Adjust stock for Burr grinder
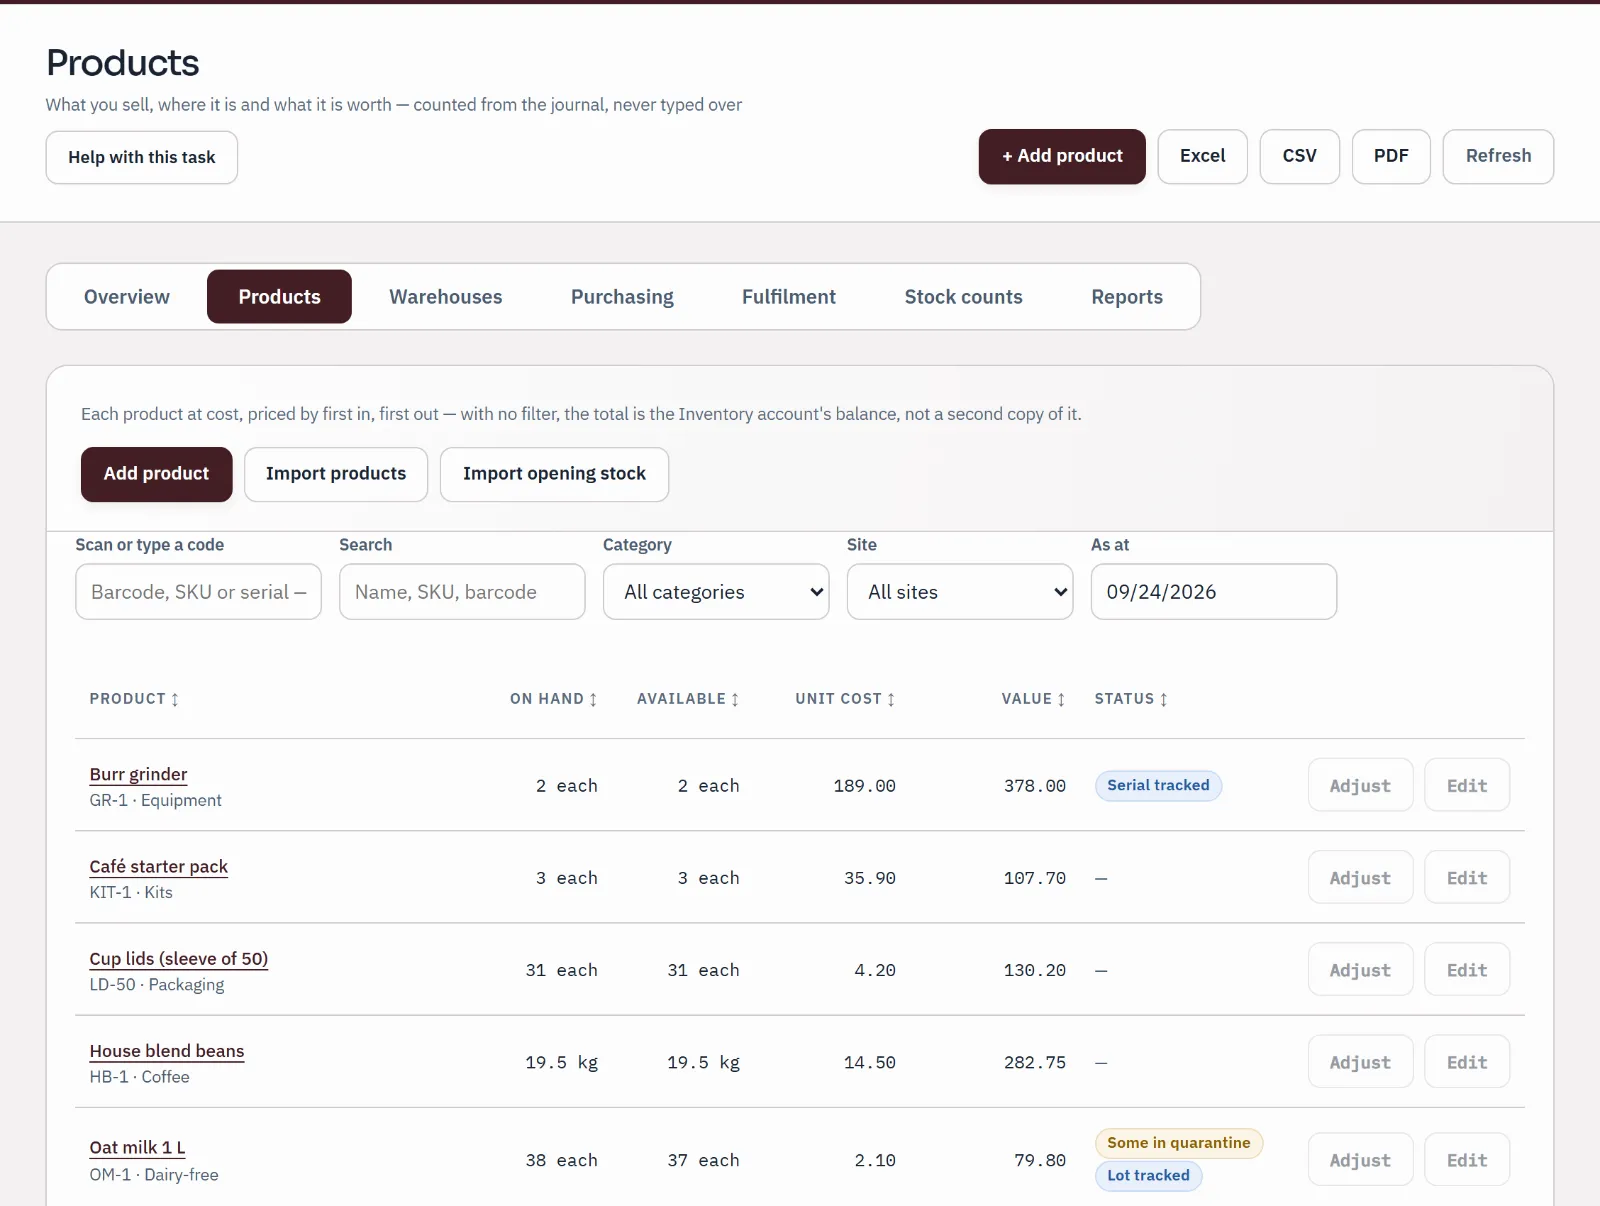Screen dimensions: 1600x1206 1360,785
